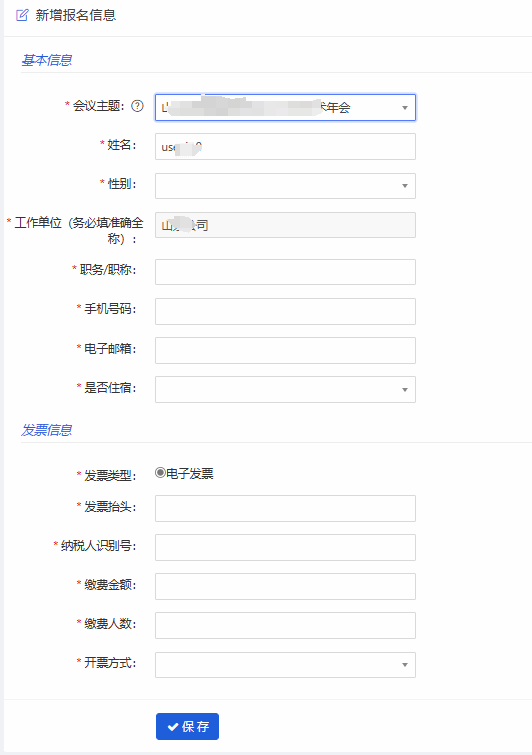This screenshot has width=532, height=755.
Task: Expand the 性别 dropdown
Action: pos(285,186)
